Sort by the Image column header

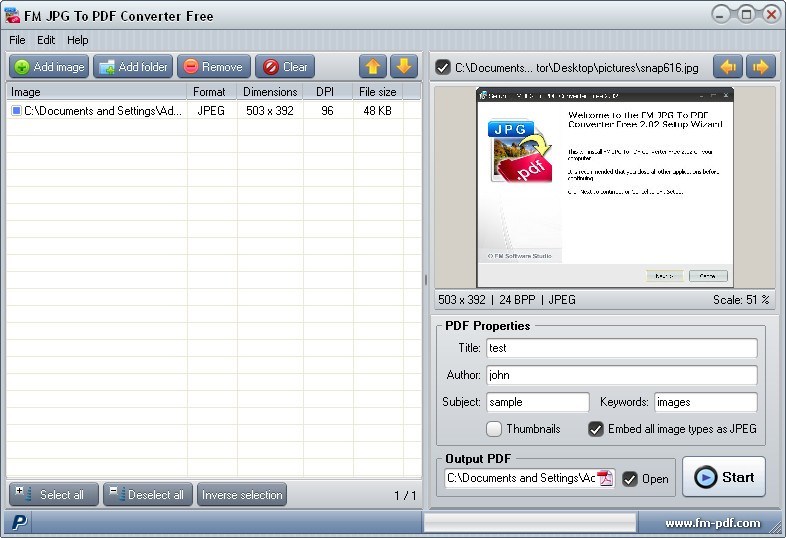coord(96,92)
